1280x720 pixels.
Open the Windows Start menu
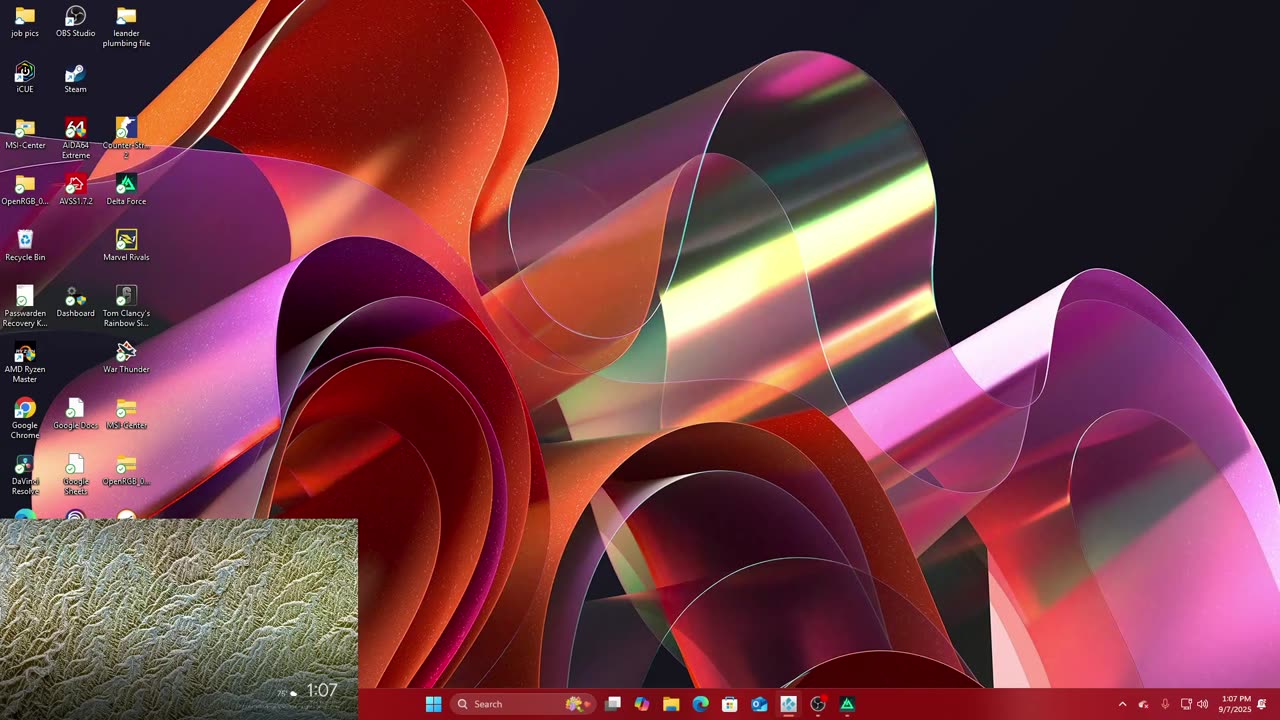point(433,704)
